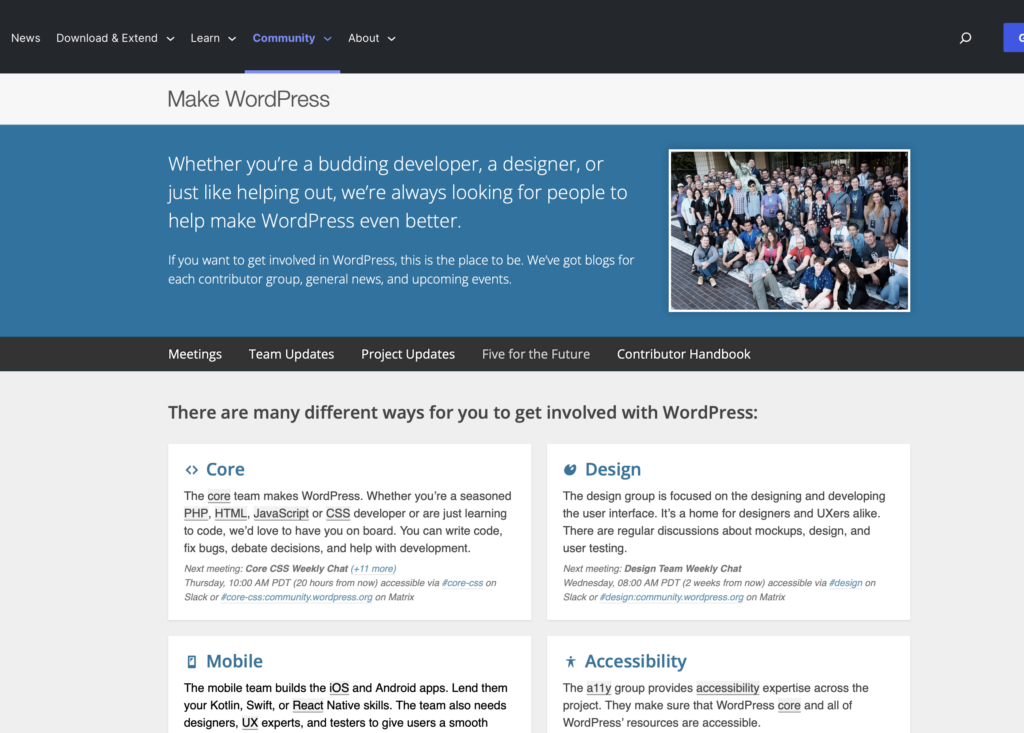
Task: Open the #design Slack link
Action: (845, 583)
